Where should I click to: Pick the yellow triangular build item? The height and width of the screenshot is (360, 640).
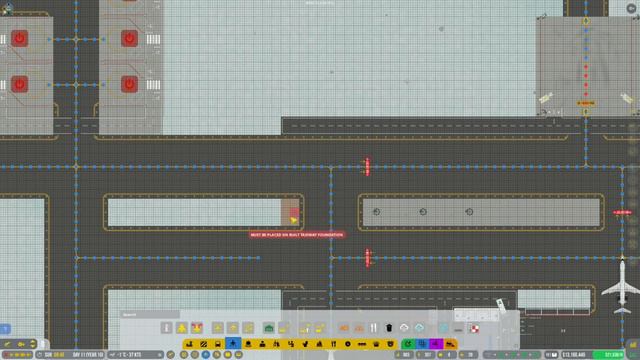click(182, 328)
